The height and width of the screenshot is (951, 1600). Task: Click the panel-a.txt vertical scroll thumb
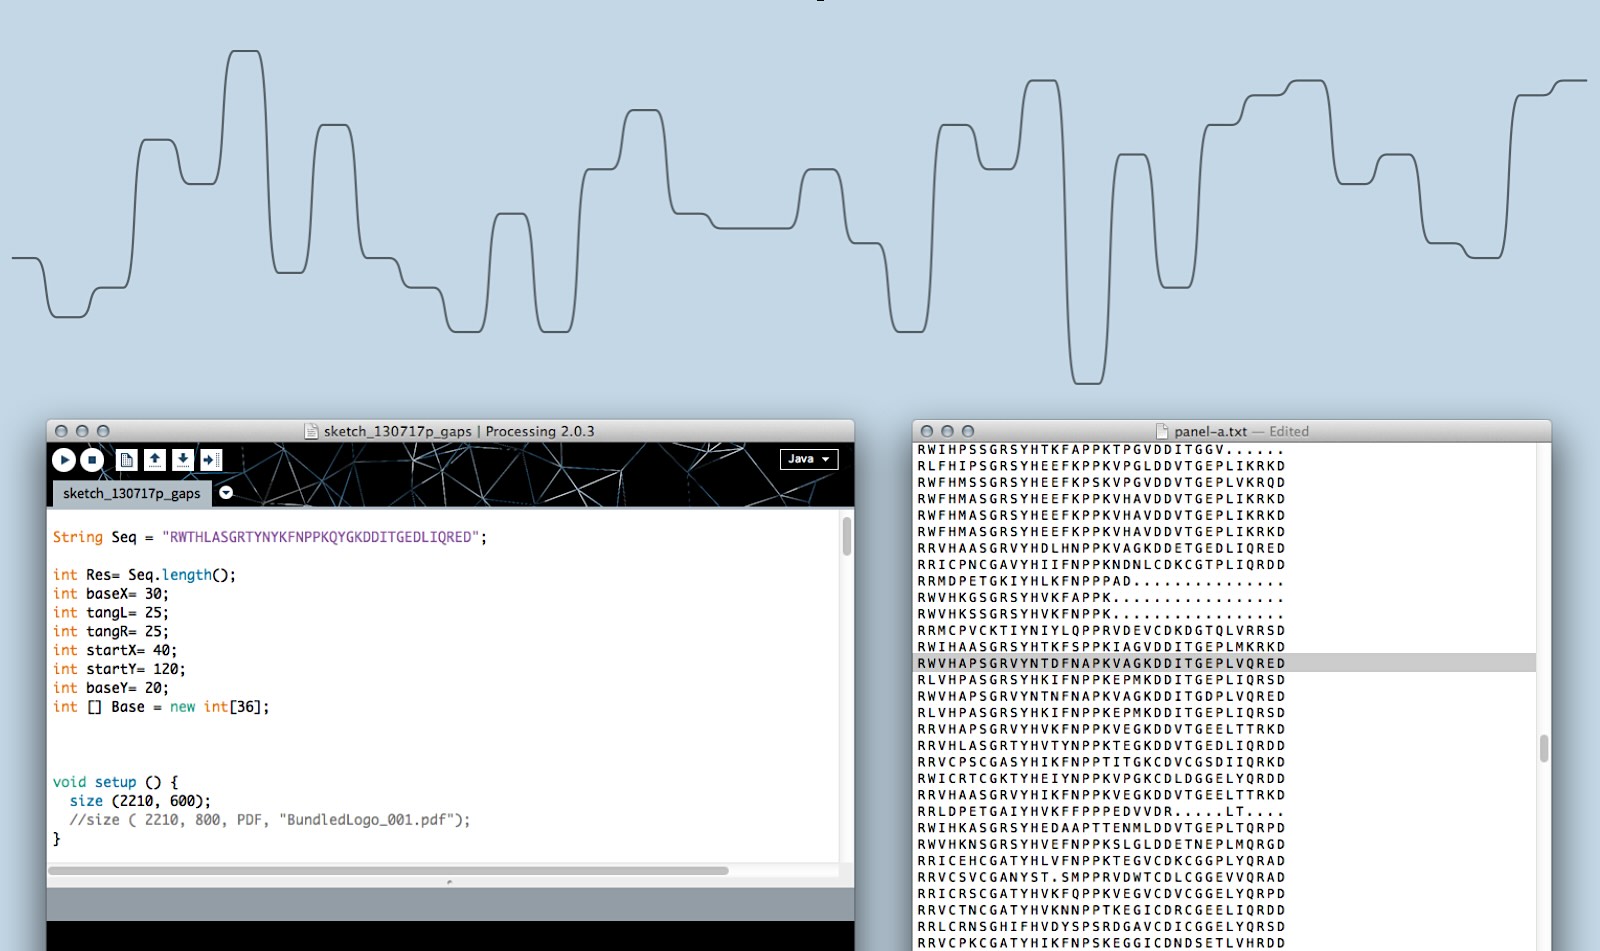[x=1543, y=748]
